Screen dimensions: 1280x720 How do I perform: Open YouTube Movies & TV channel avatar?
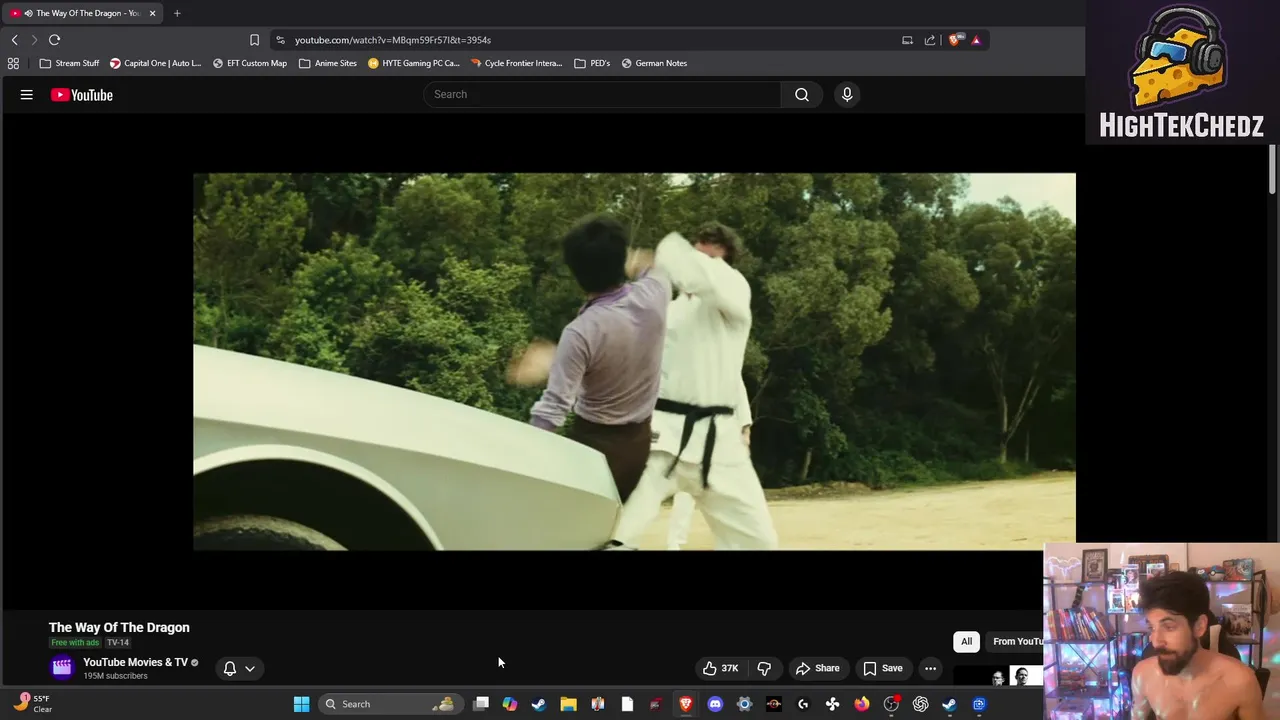coord(62,668)
